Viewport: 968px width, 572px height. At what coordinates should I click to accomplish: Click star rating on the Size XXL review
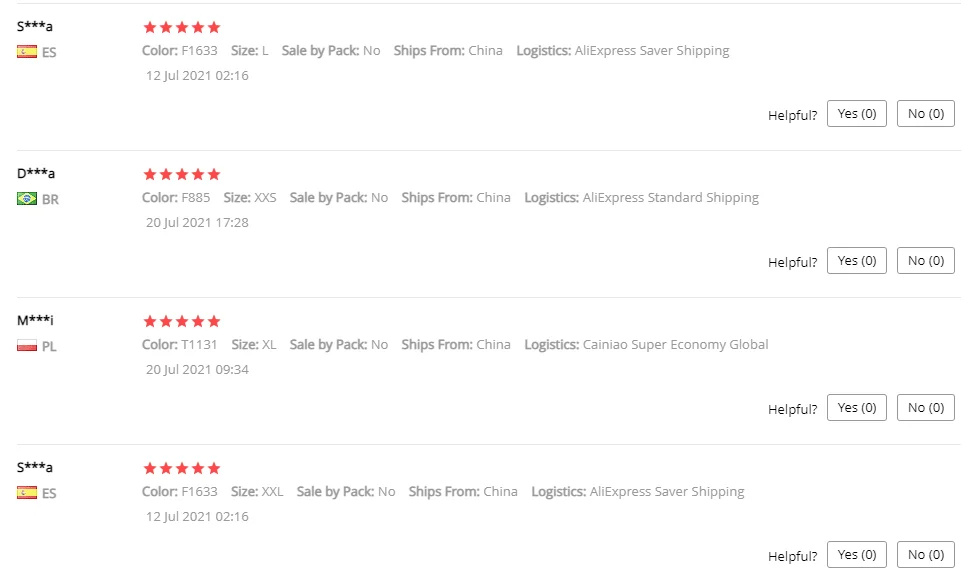point(182,468)
